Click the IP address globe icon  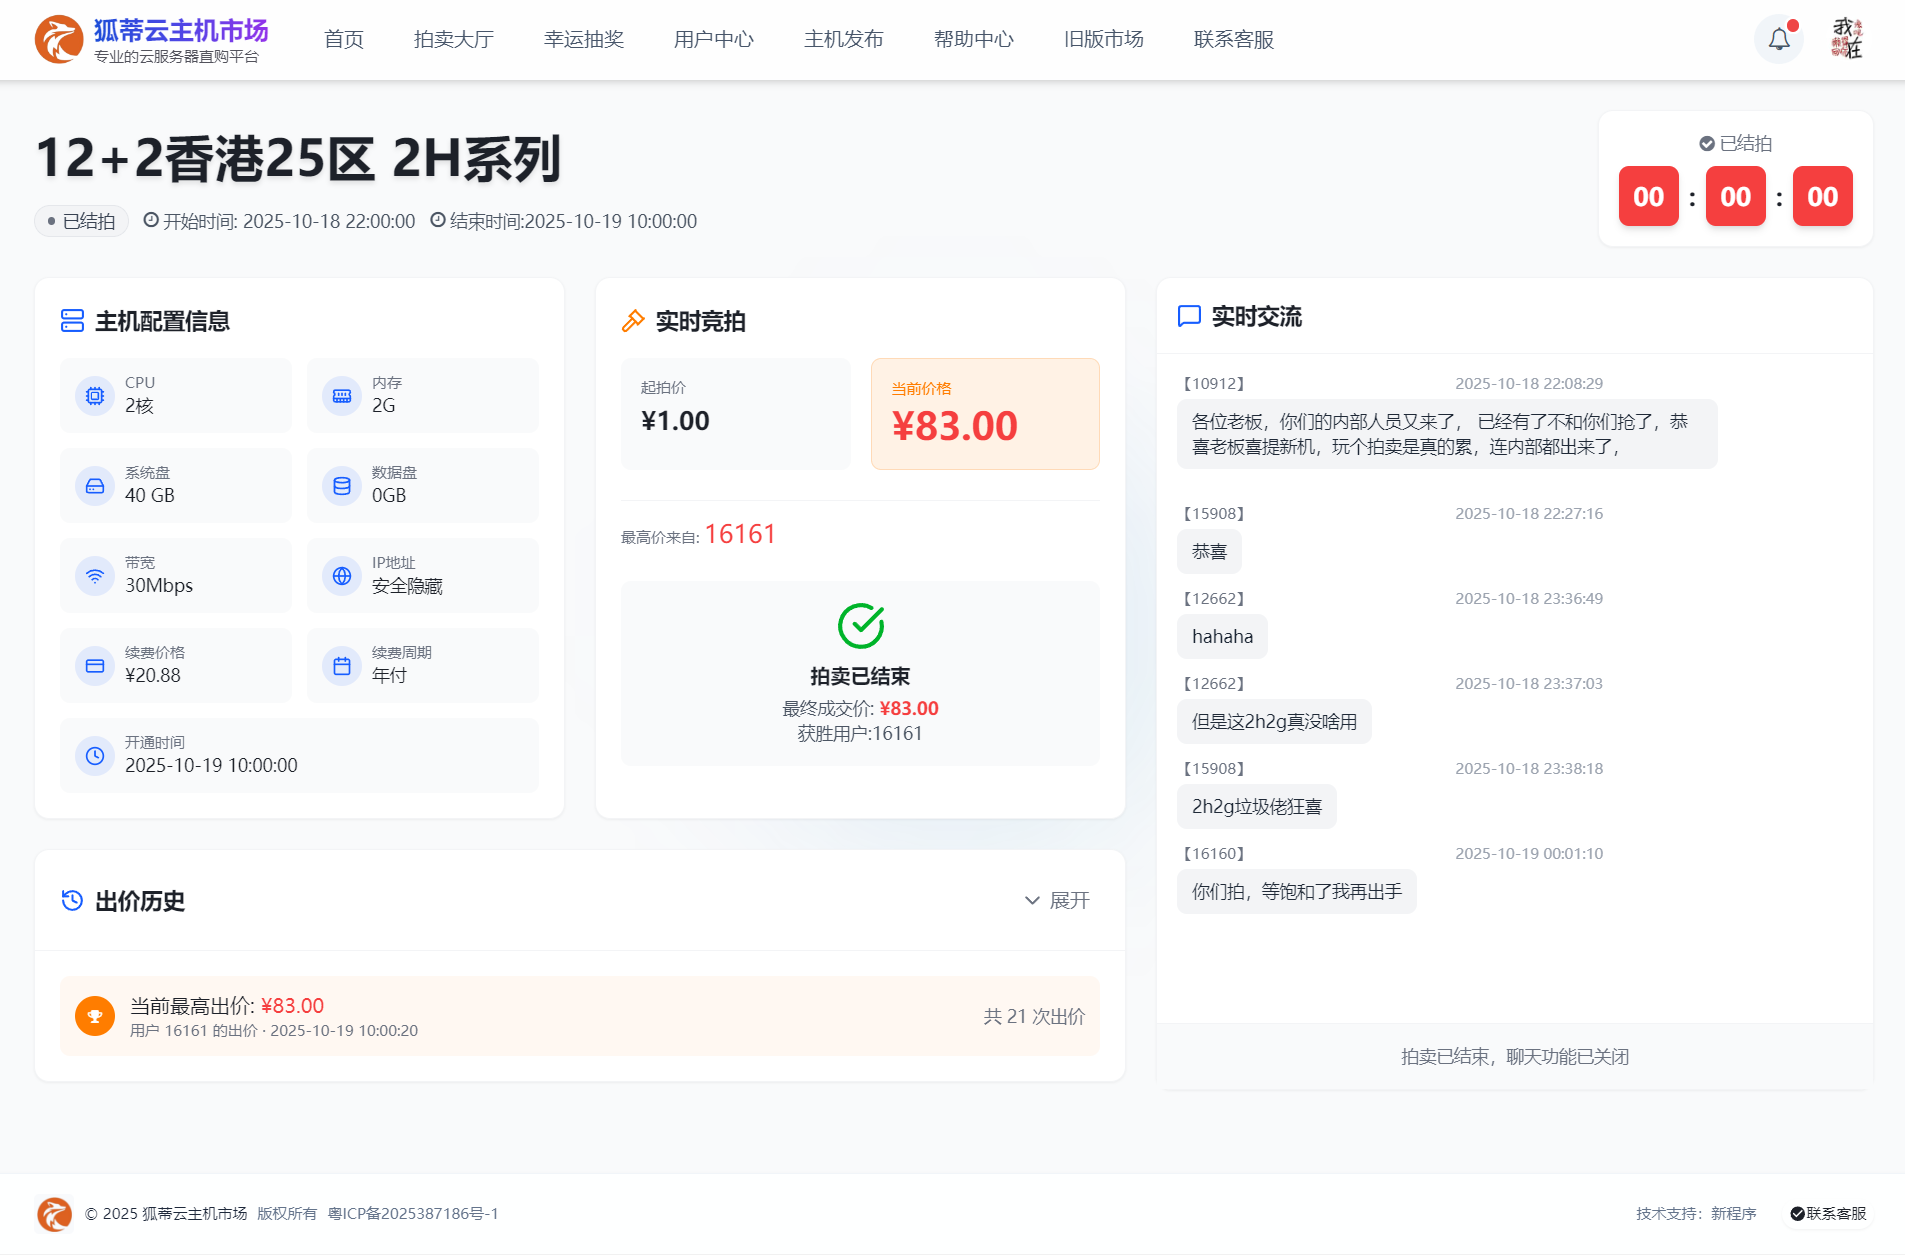(342, 576)
